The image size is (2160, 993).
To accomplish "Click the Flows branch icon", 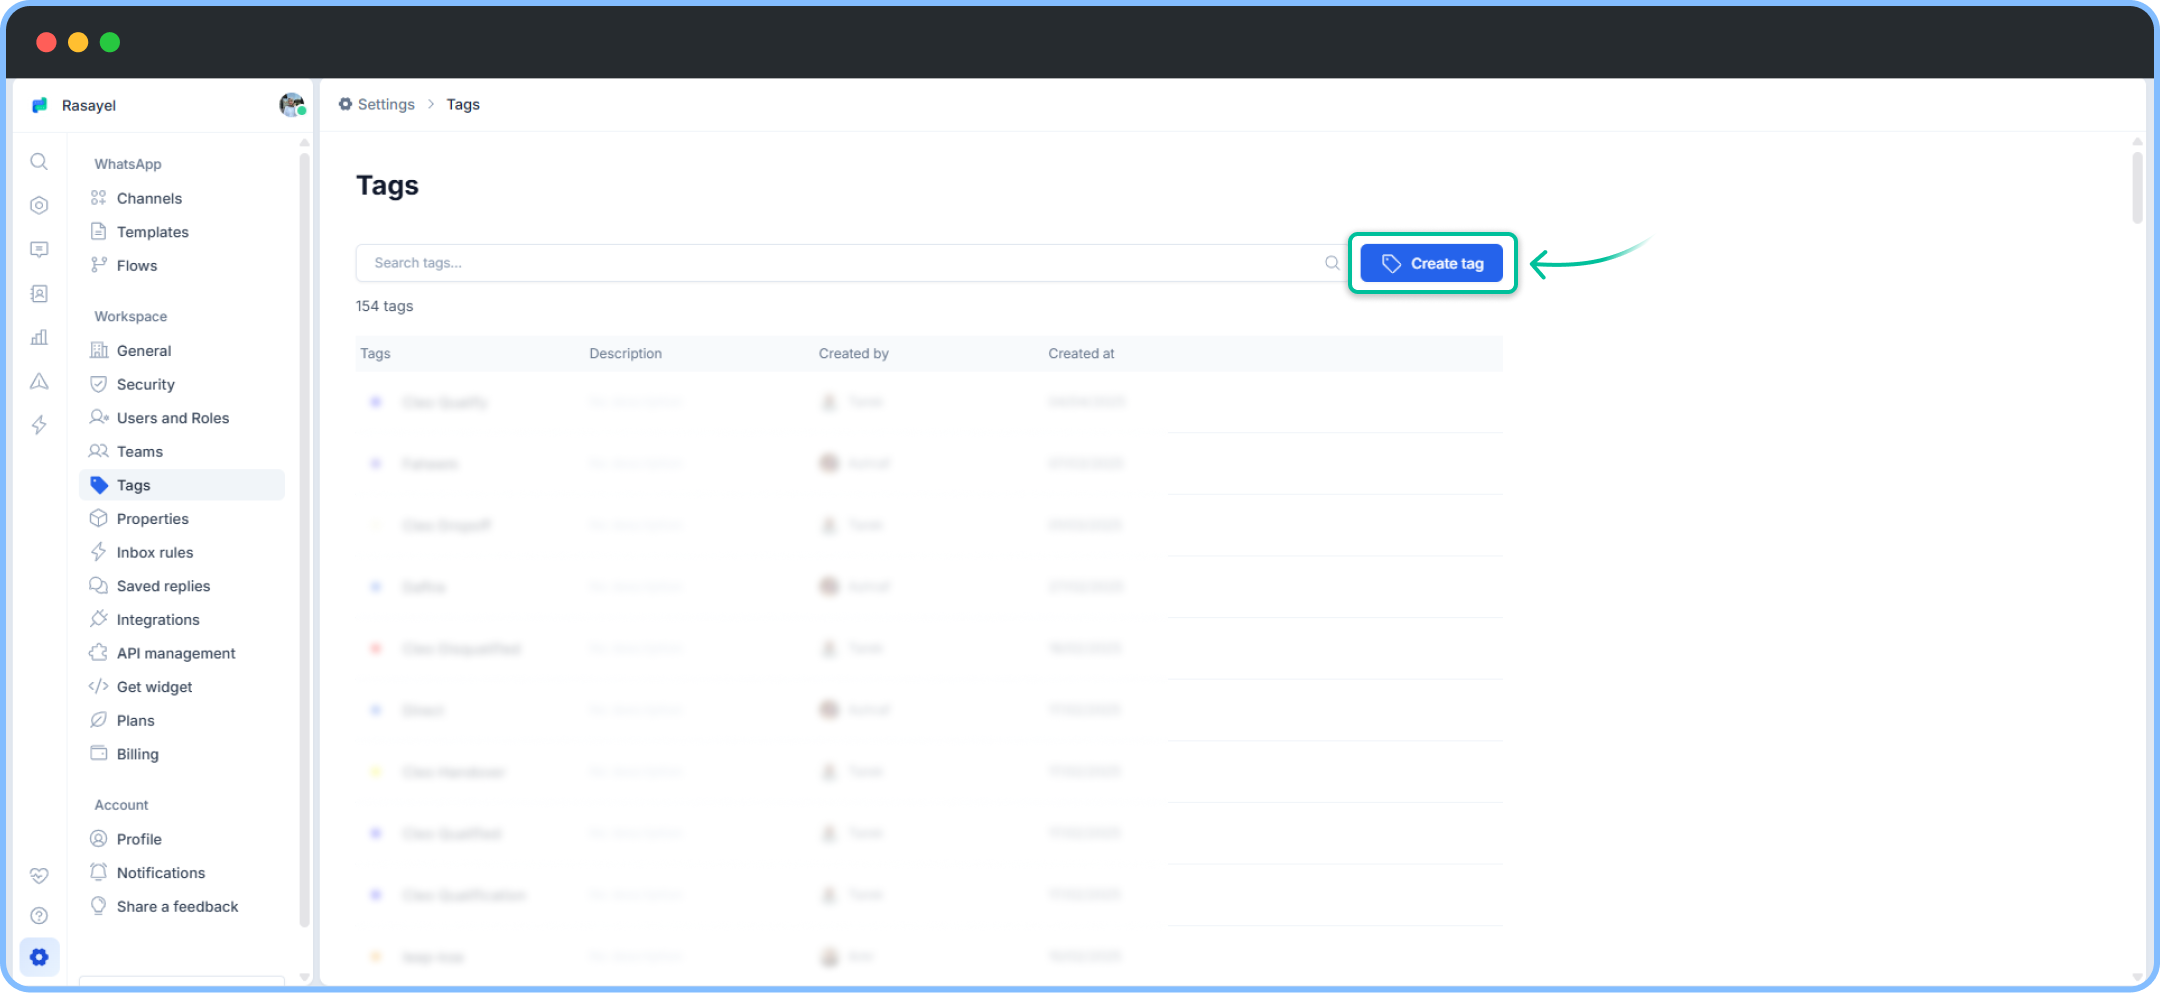I will coord(98,265).
